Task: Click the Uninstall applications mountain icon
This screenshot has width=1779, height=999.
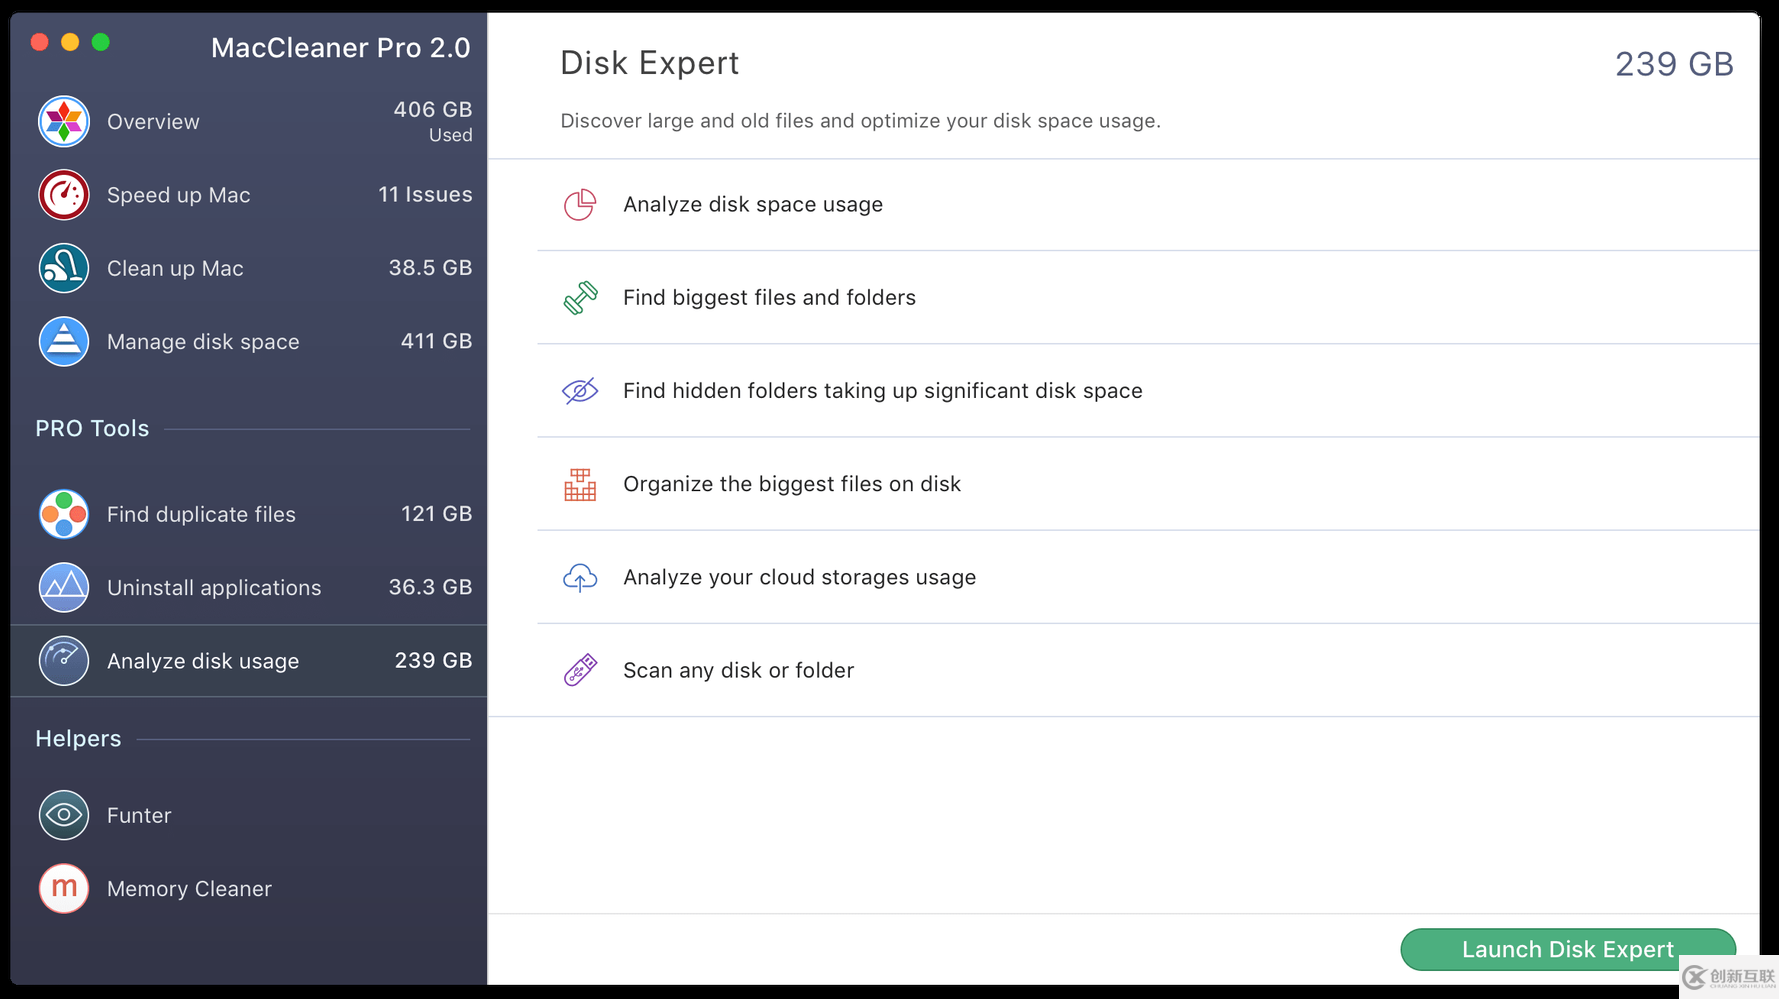Action: click(63, 587)
